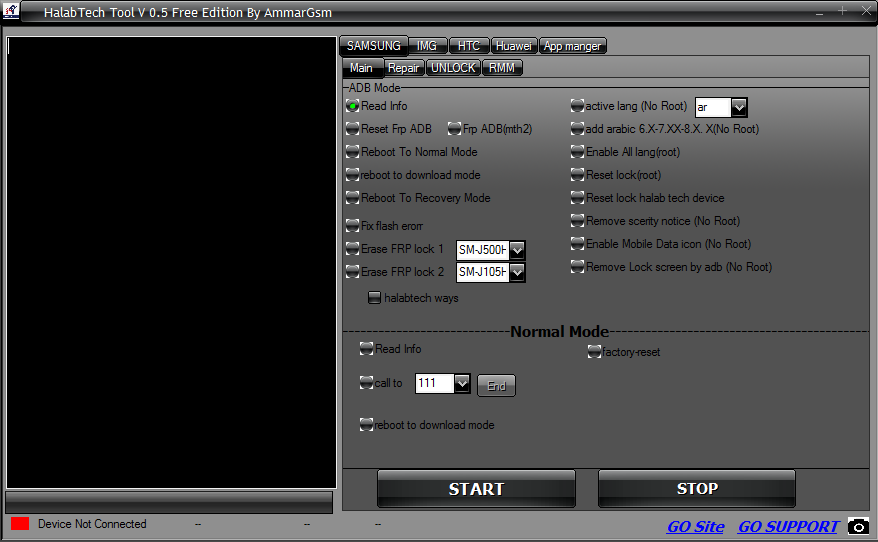Select Fix flash erorr option
This screenshot has width=878, height=542.
(352, 226)
